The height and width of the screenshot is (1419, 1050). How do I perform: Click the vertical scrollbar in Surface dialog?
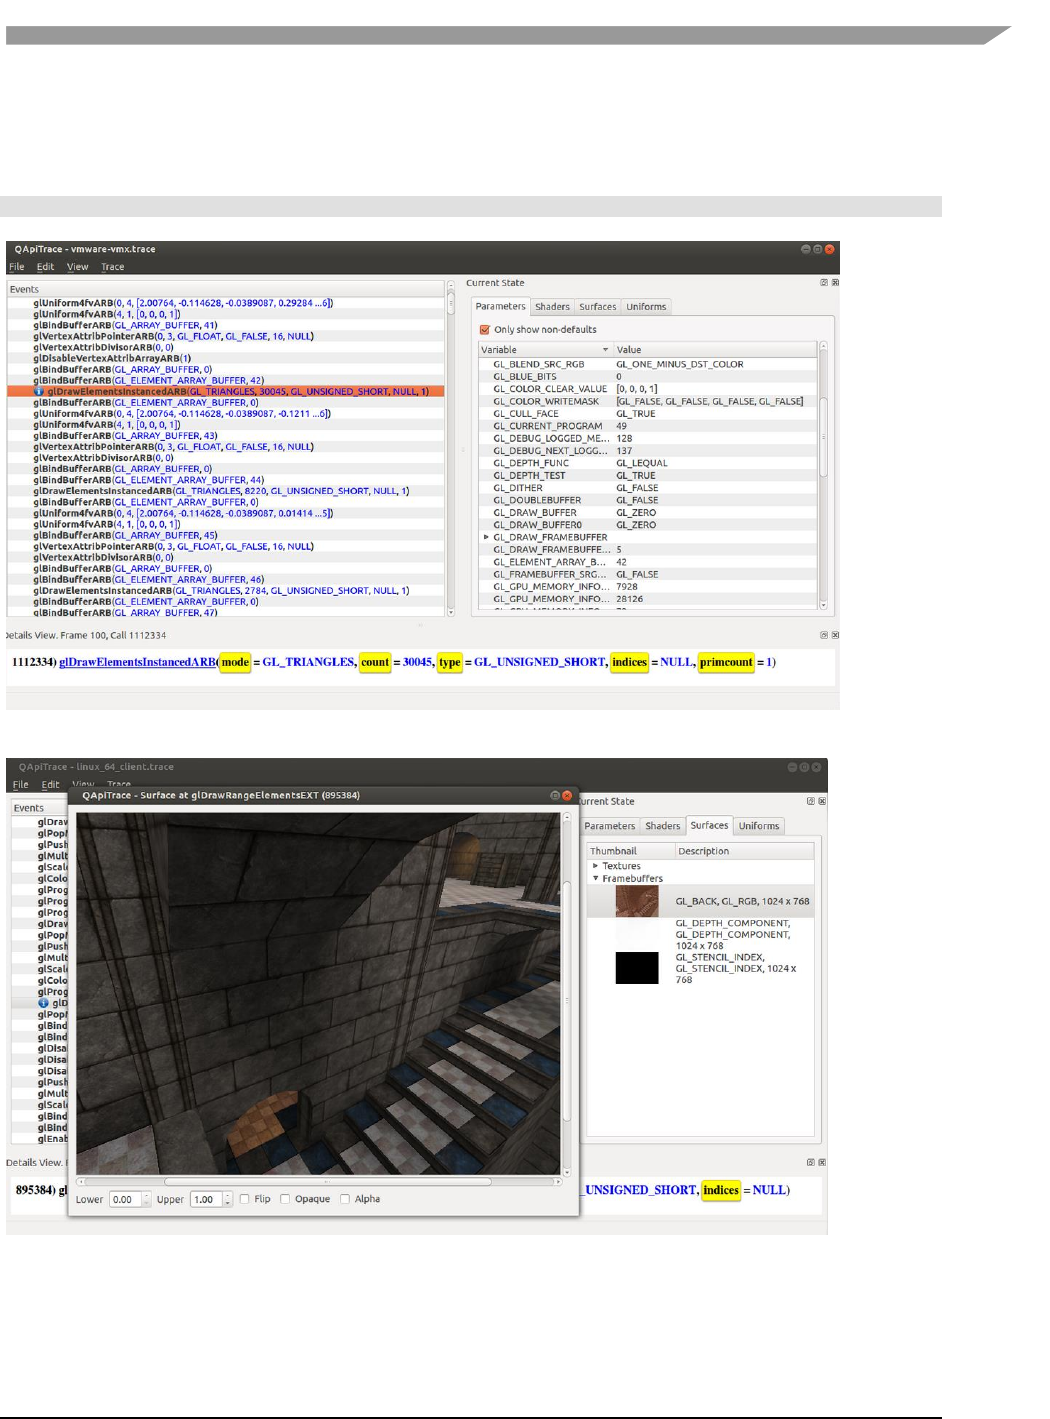point(567,993)
